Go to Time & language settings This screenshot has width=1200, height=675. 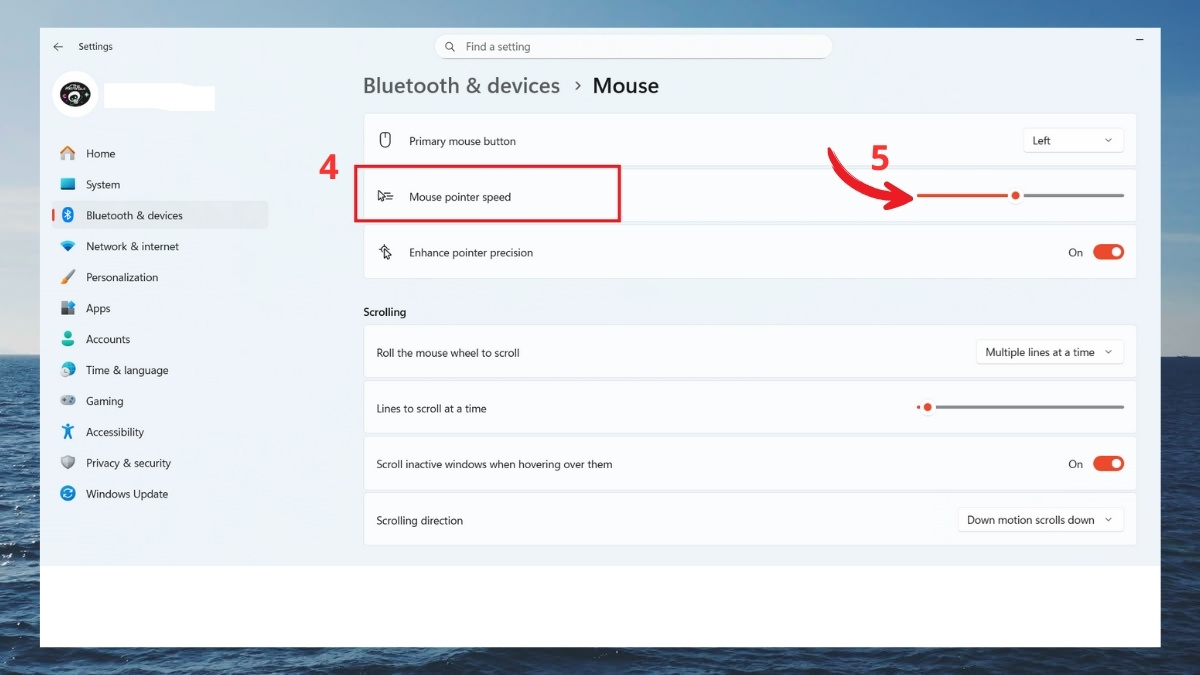127,370
